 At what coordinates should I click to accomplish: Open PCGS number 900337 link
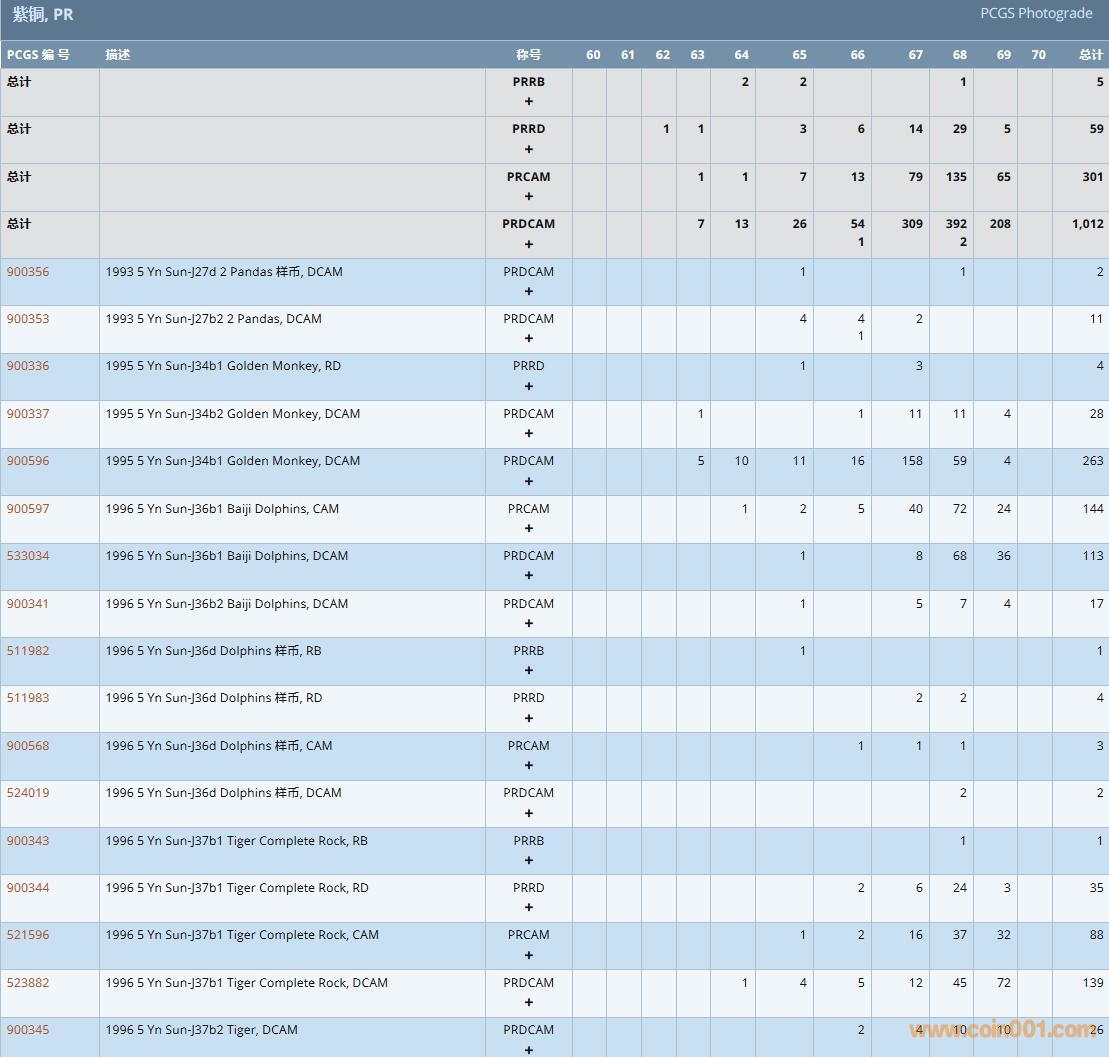click(x=28, y=413)
